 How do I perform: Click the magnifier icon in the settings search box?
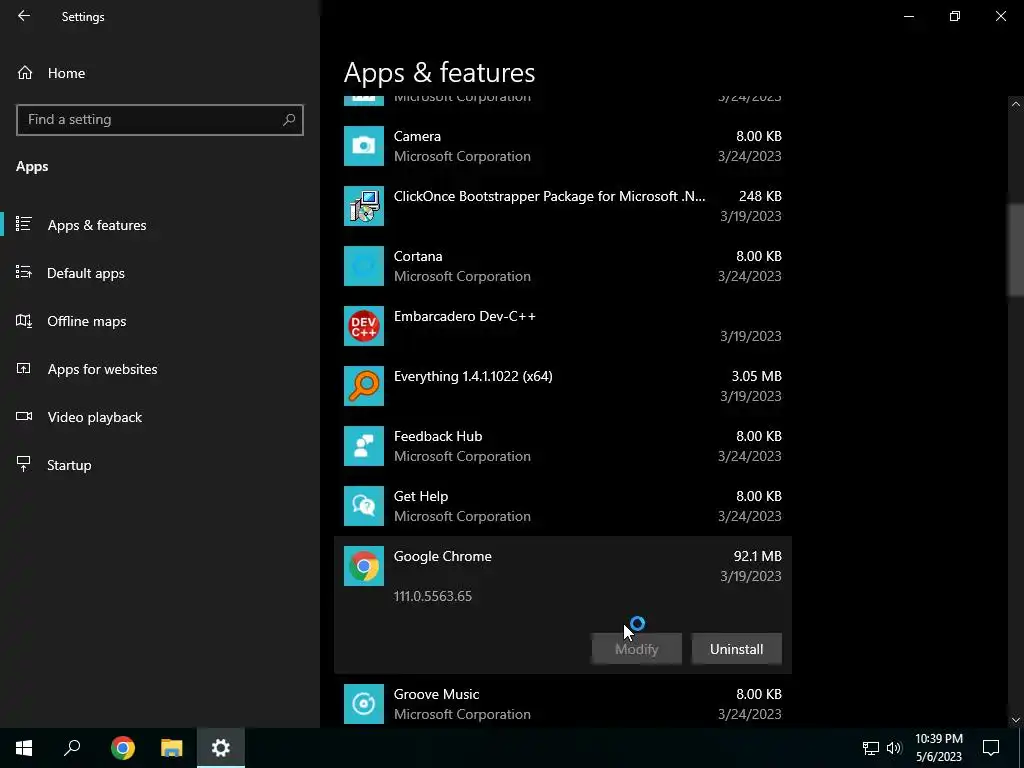click(x=289, y=120)
